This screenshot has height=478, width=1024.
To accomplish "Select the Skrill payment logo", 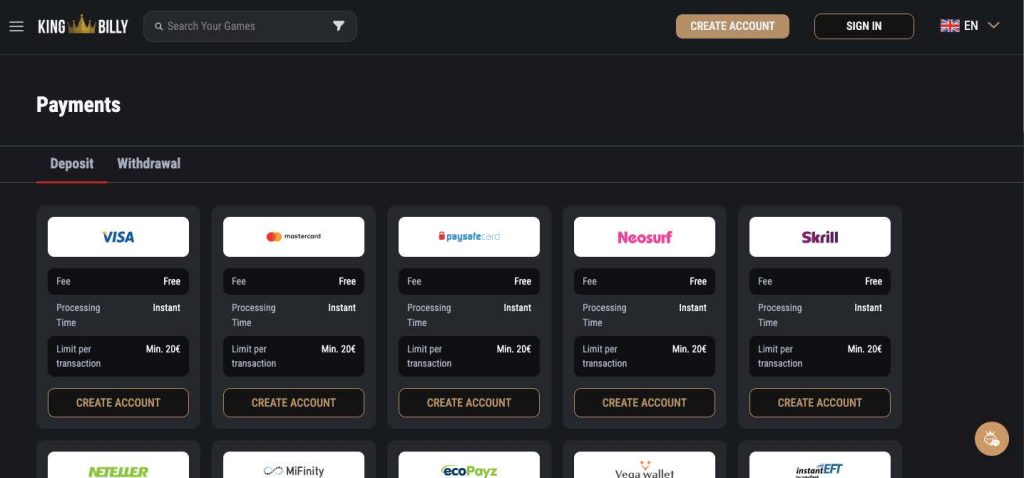I will tap(820, 237).
